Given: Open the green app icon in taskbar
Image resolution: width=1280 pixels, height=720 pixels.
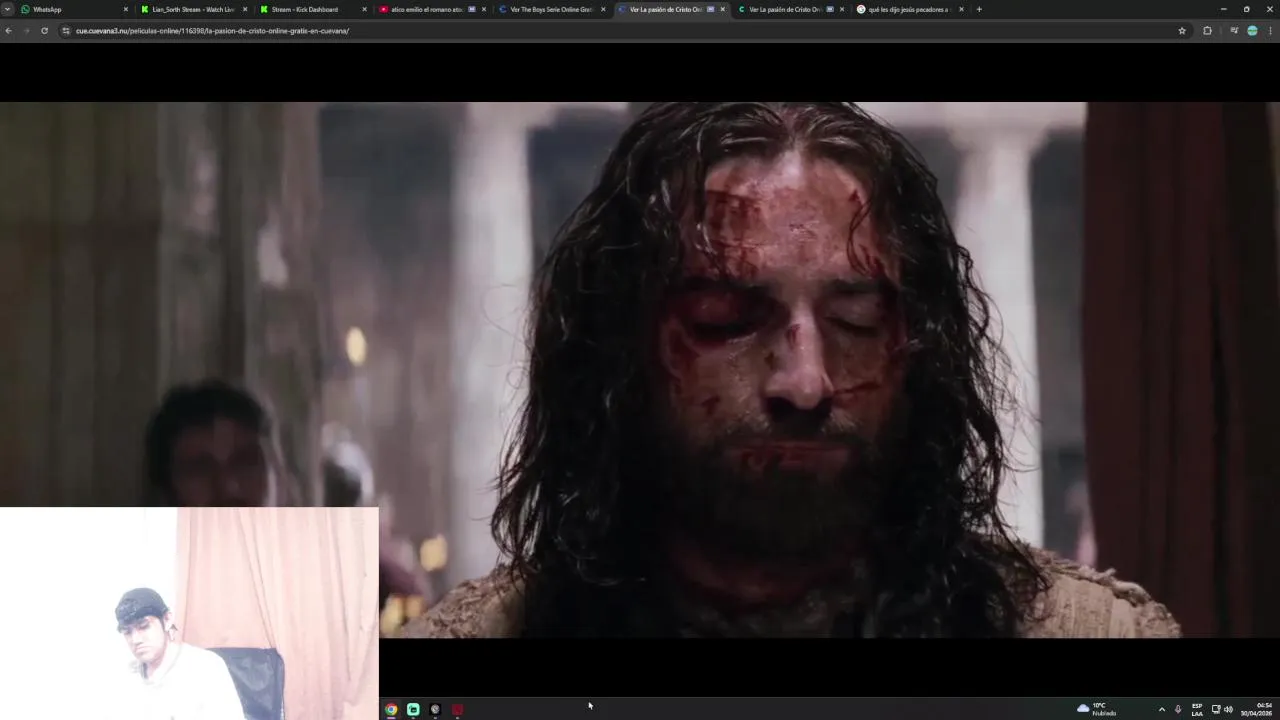Looking at the screenshot, I should pos(413,709).
